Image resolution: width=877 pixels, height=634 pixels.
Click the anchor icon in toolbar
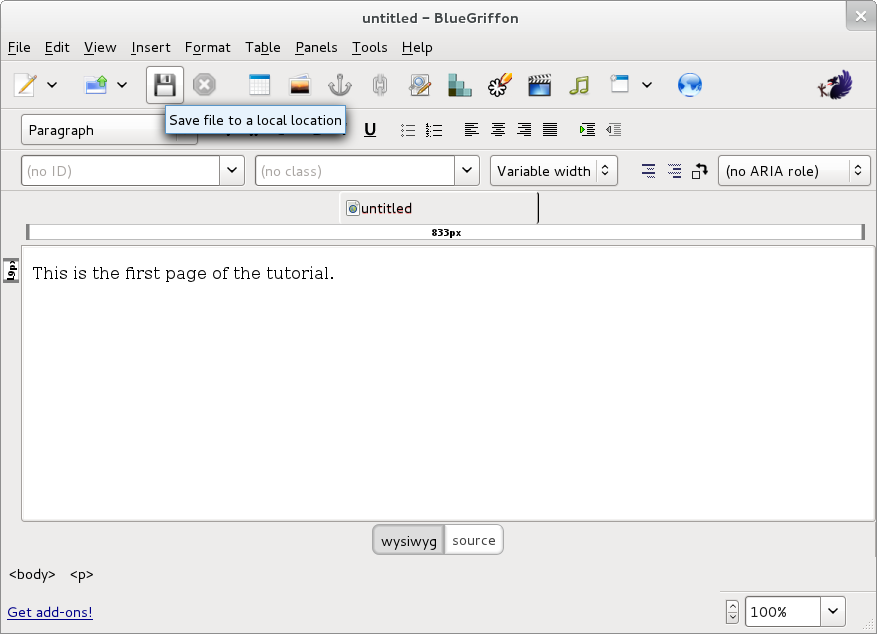point(340,85)
